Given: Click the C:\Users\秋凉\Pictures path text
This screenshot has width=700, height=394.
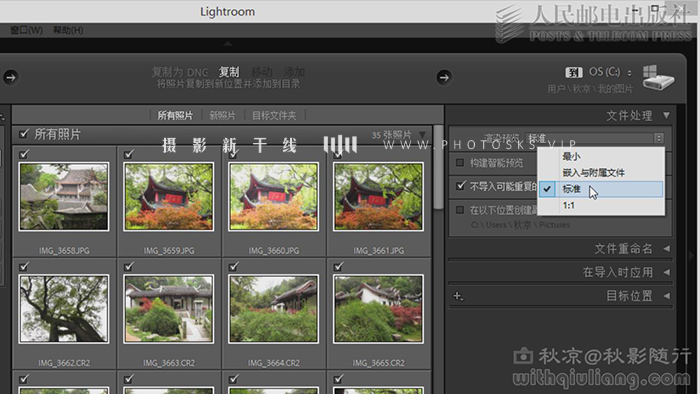Looking at the screenshot, I should [521, 225].
